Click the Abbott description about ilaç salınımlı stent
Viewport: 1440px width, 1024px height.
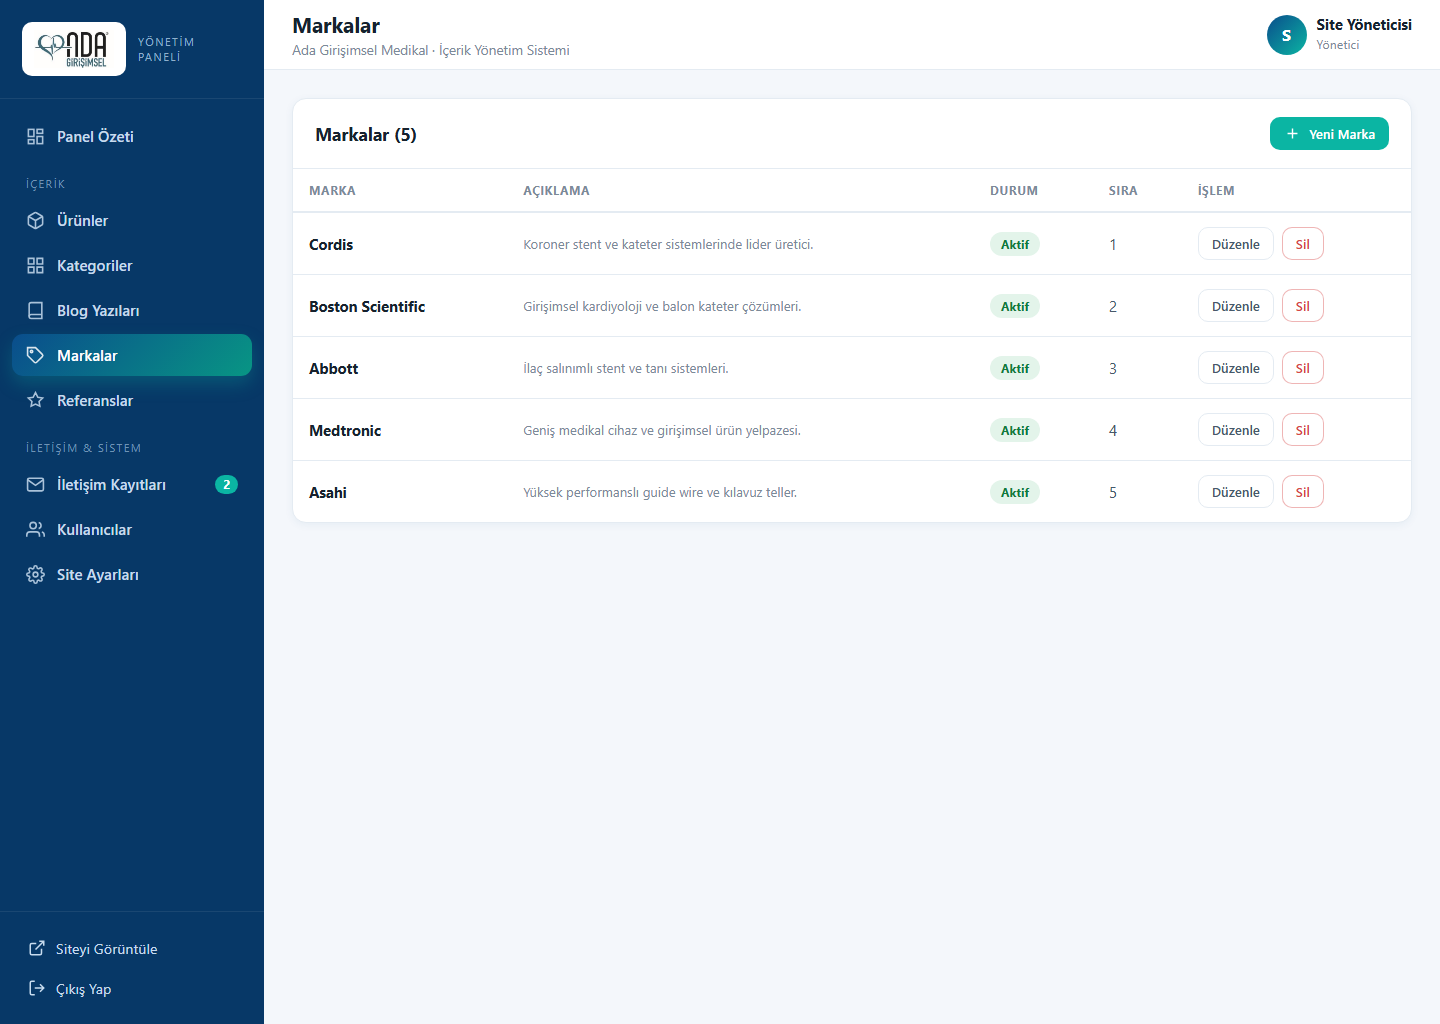pos(626,369)
